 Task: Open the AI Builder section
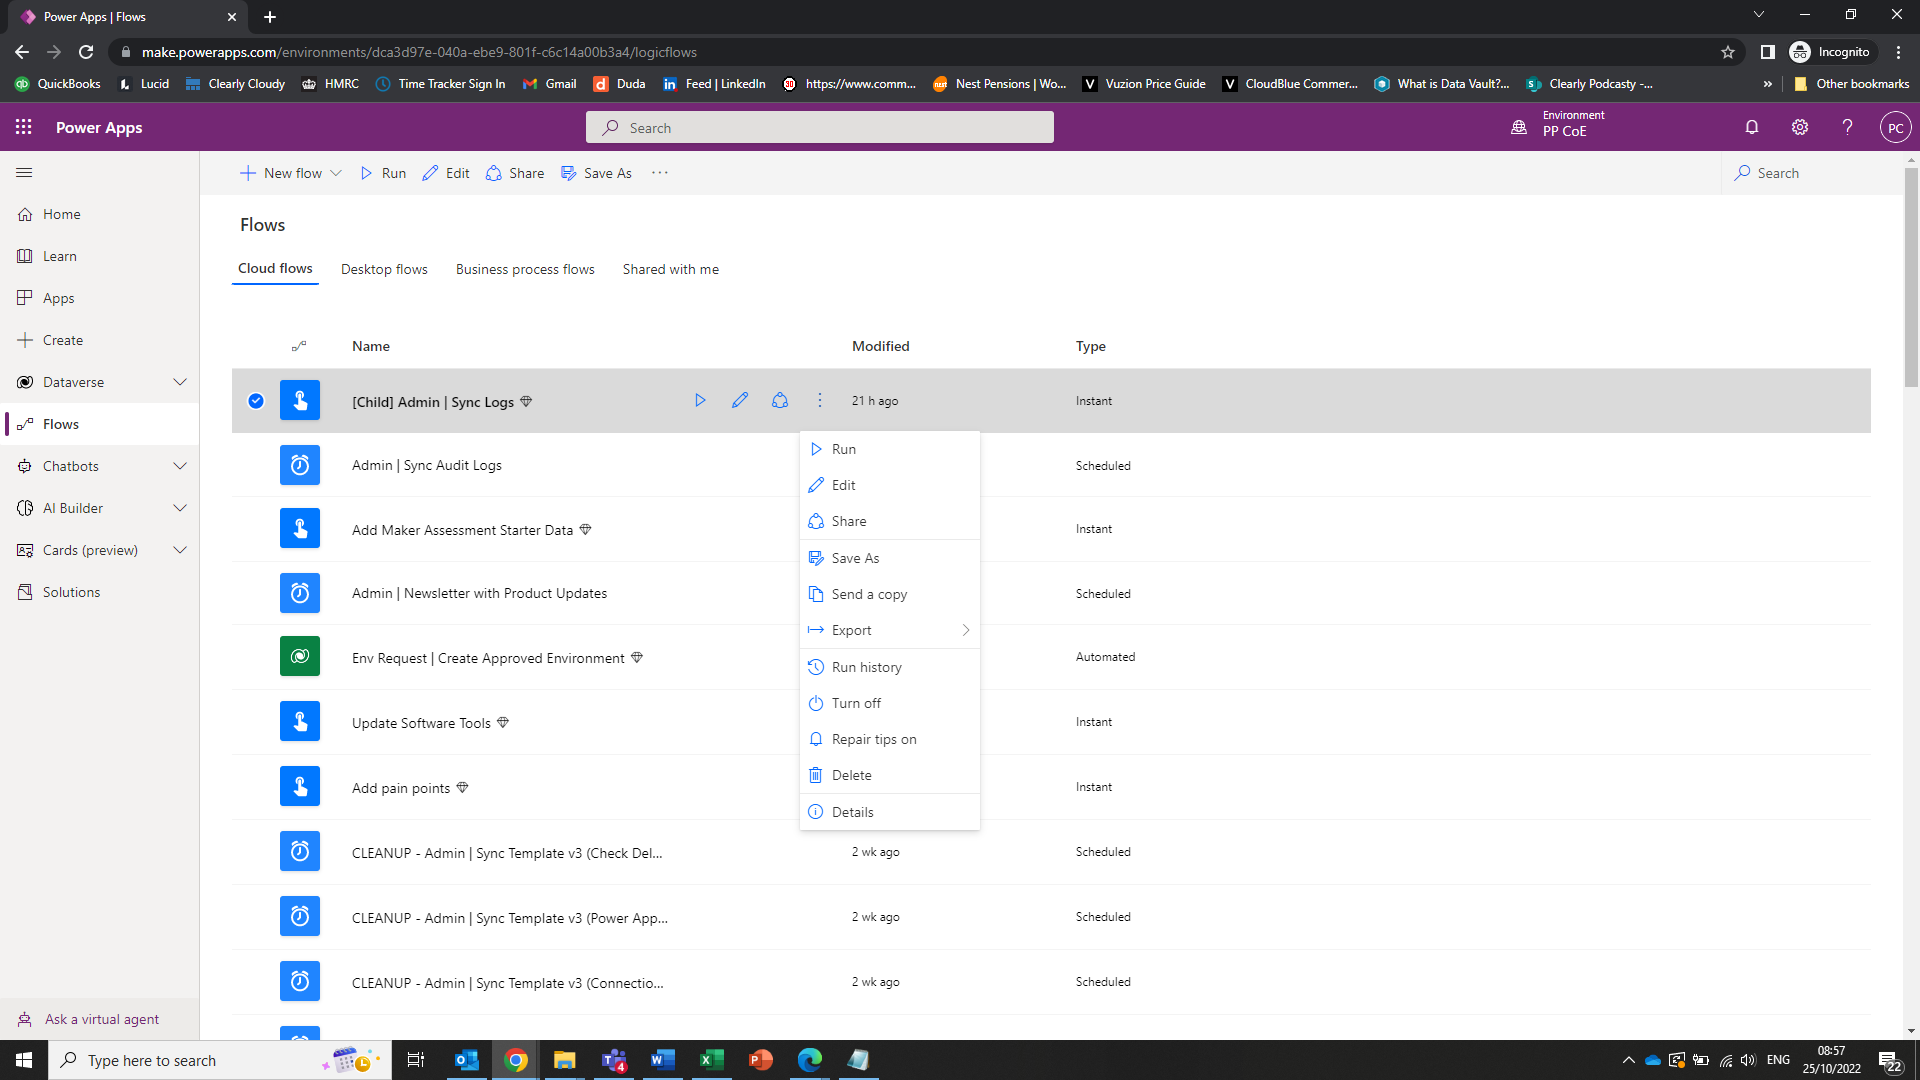coord(73,507)
